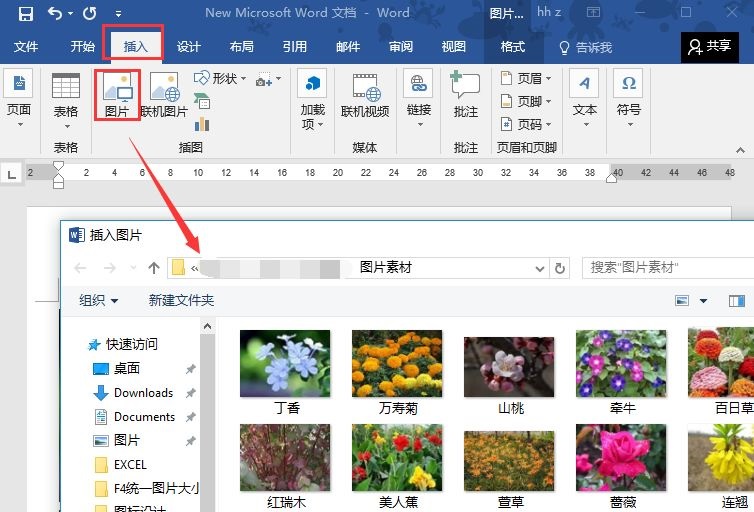Image resolution: width=754 pixels, height=512 pixels.
Task: Open the 组织 organize menu
Action: point(98,301)
